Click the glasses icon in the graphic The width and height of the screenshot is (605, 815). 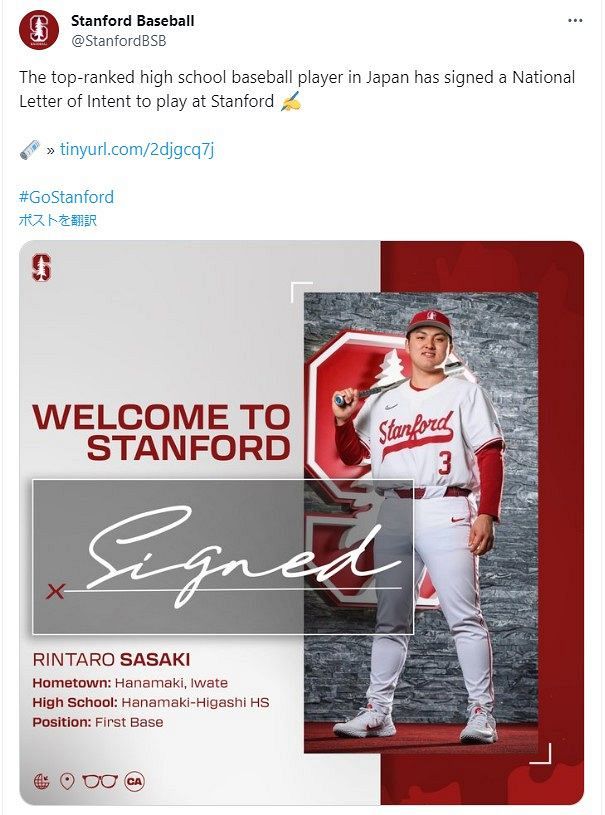(x=100, y=781)
